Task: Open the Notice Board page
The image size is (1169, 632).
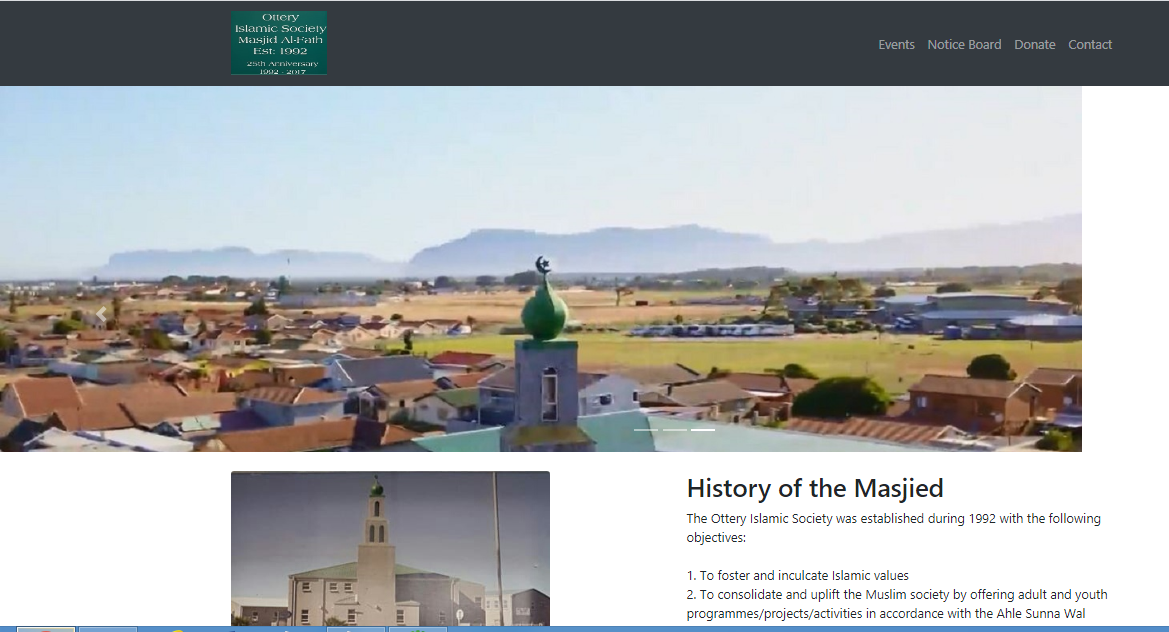Action: click(x=964, y=45)
